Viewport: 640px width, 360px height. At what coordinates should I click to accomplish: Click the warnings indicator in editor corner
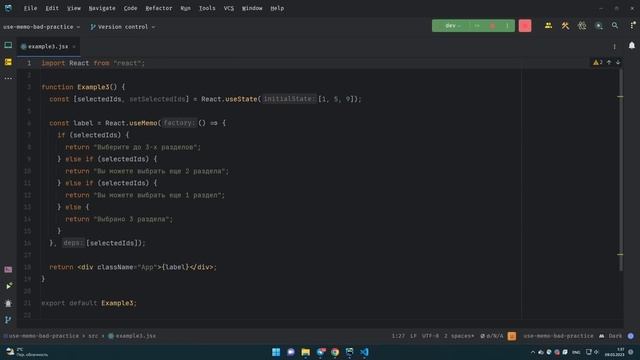[x=598, y=62]
